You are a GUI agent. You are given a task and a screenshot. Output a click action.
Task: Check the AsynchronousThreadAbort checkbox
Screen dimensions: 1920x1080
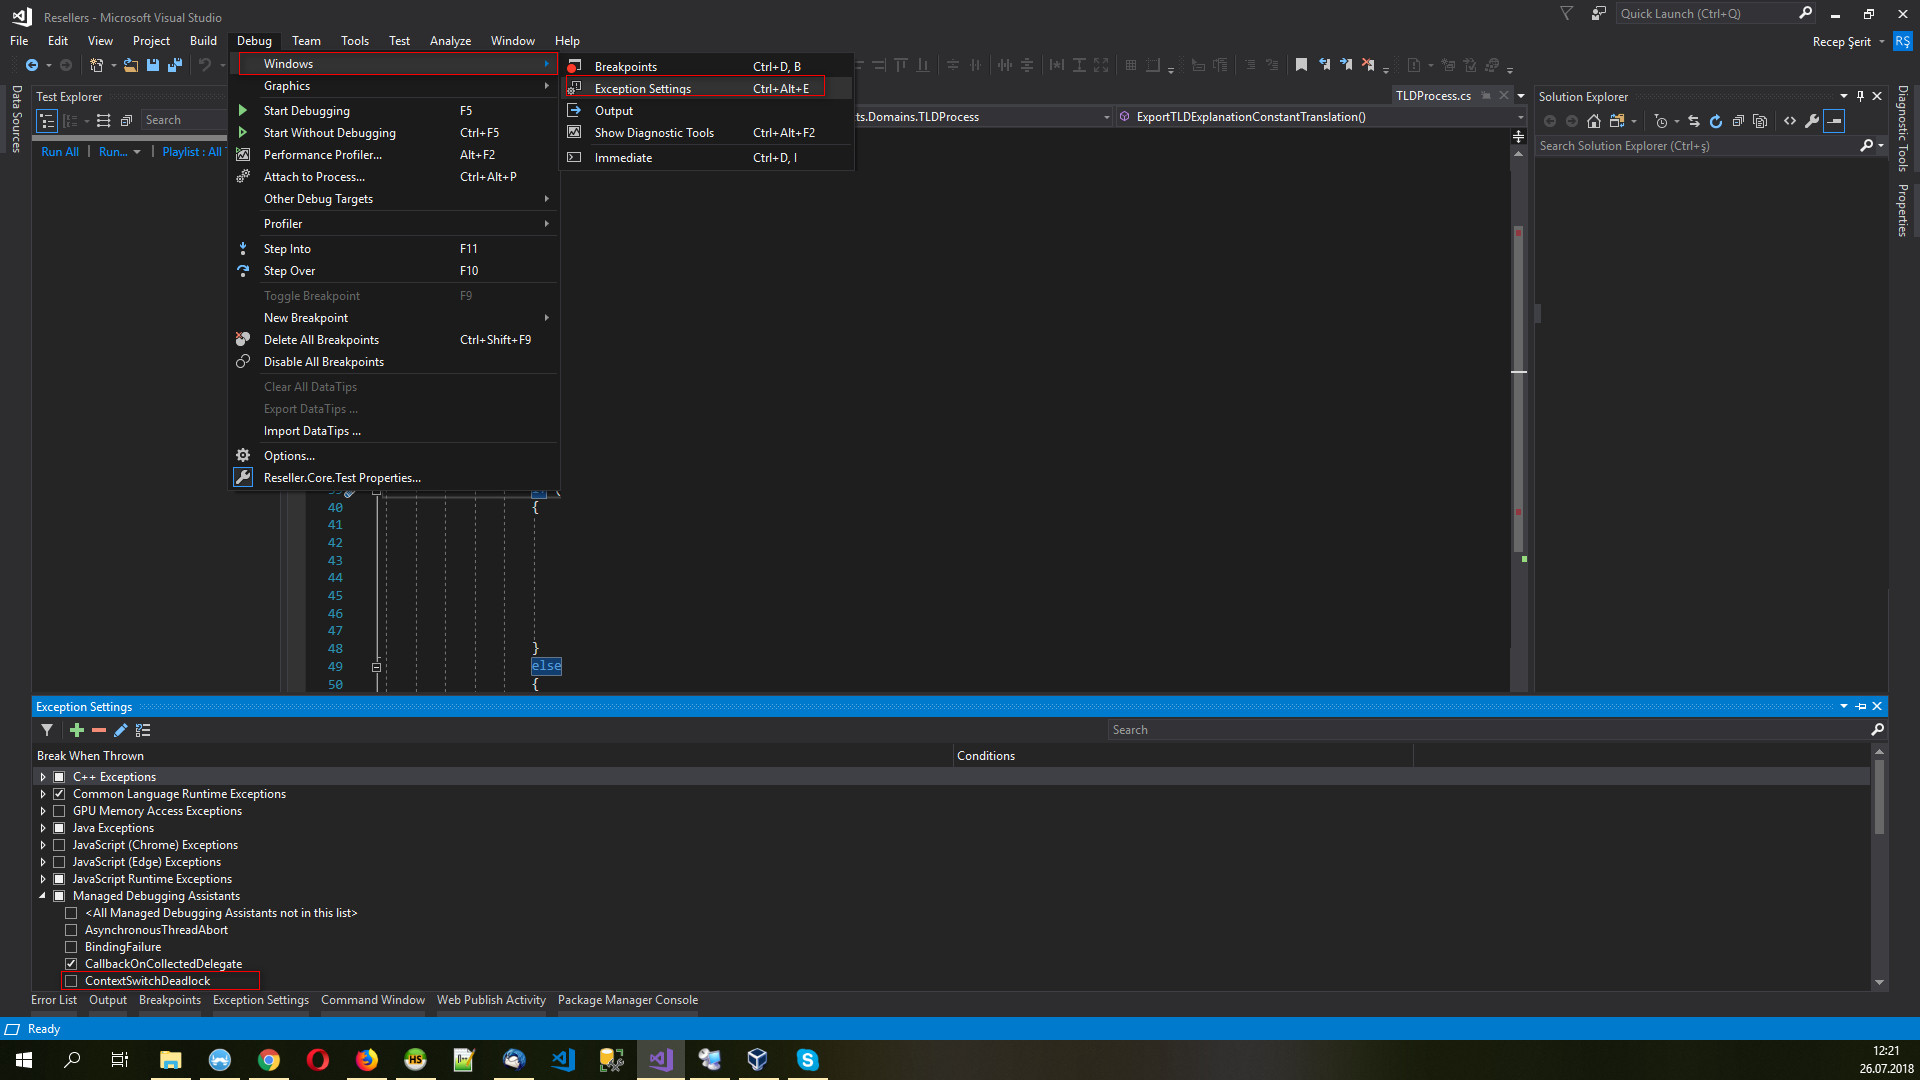pyautogui.click(x=71, y=930)
